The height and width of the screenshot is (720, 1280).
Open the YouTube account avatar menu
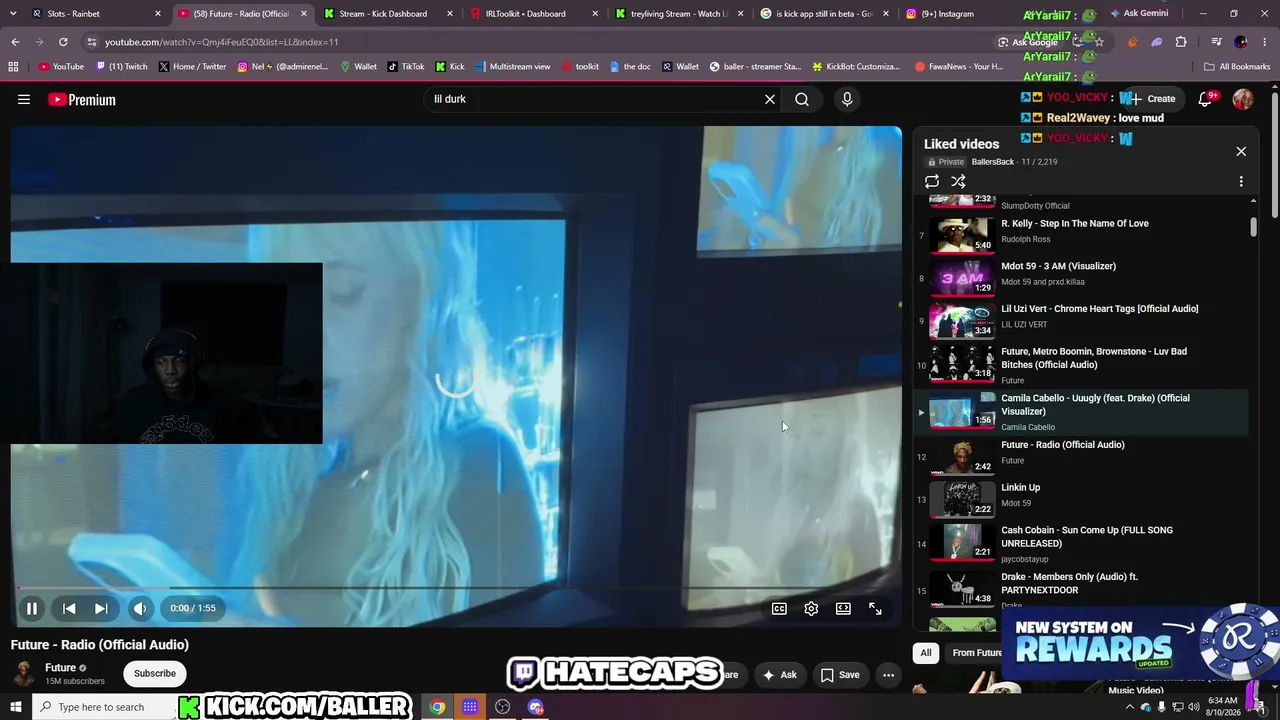1243,99
